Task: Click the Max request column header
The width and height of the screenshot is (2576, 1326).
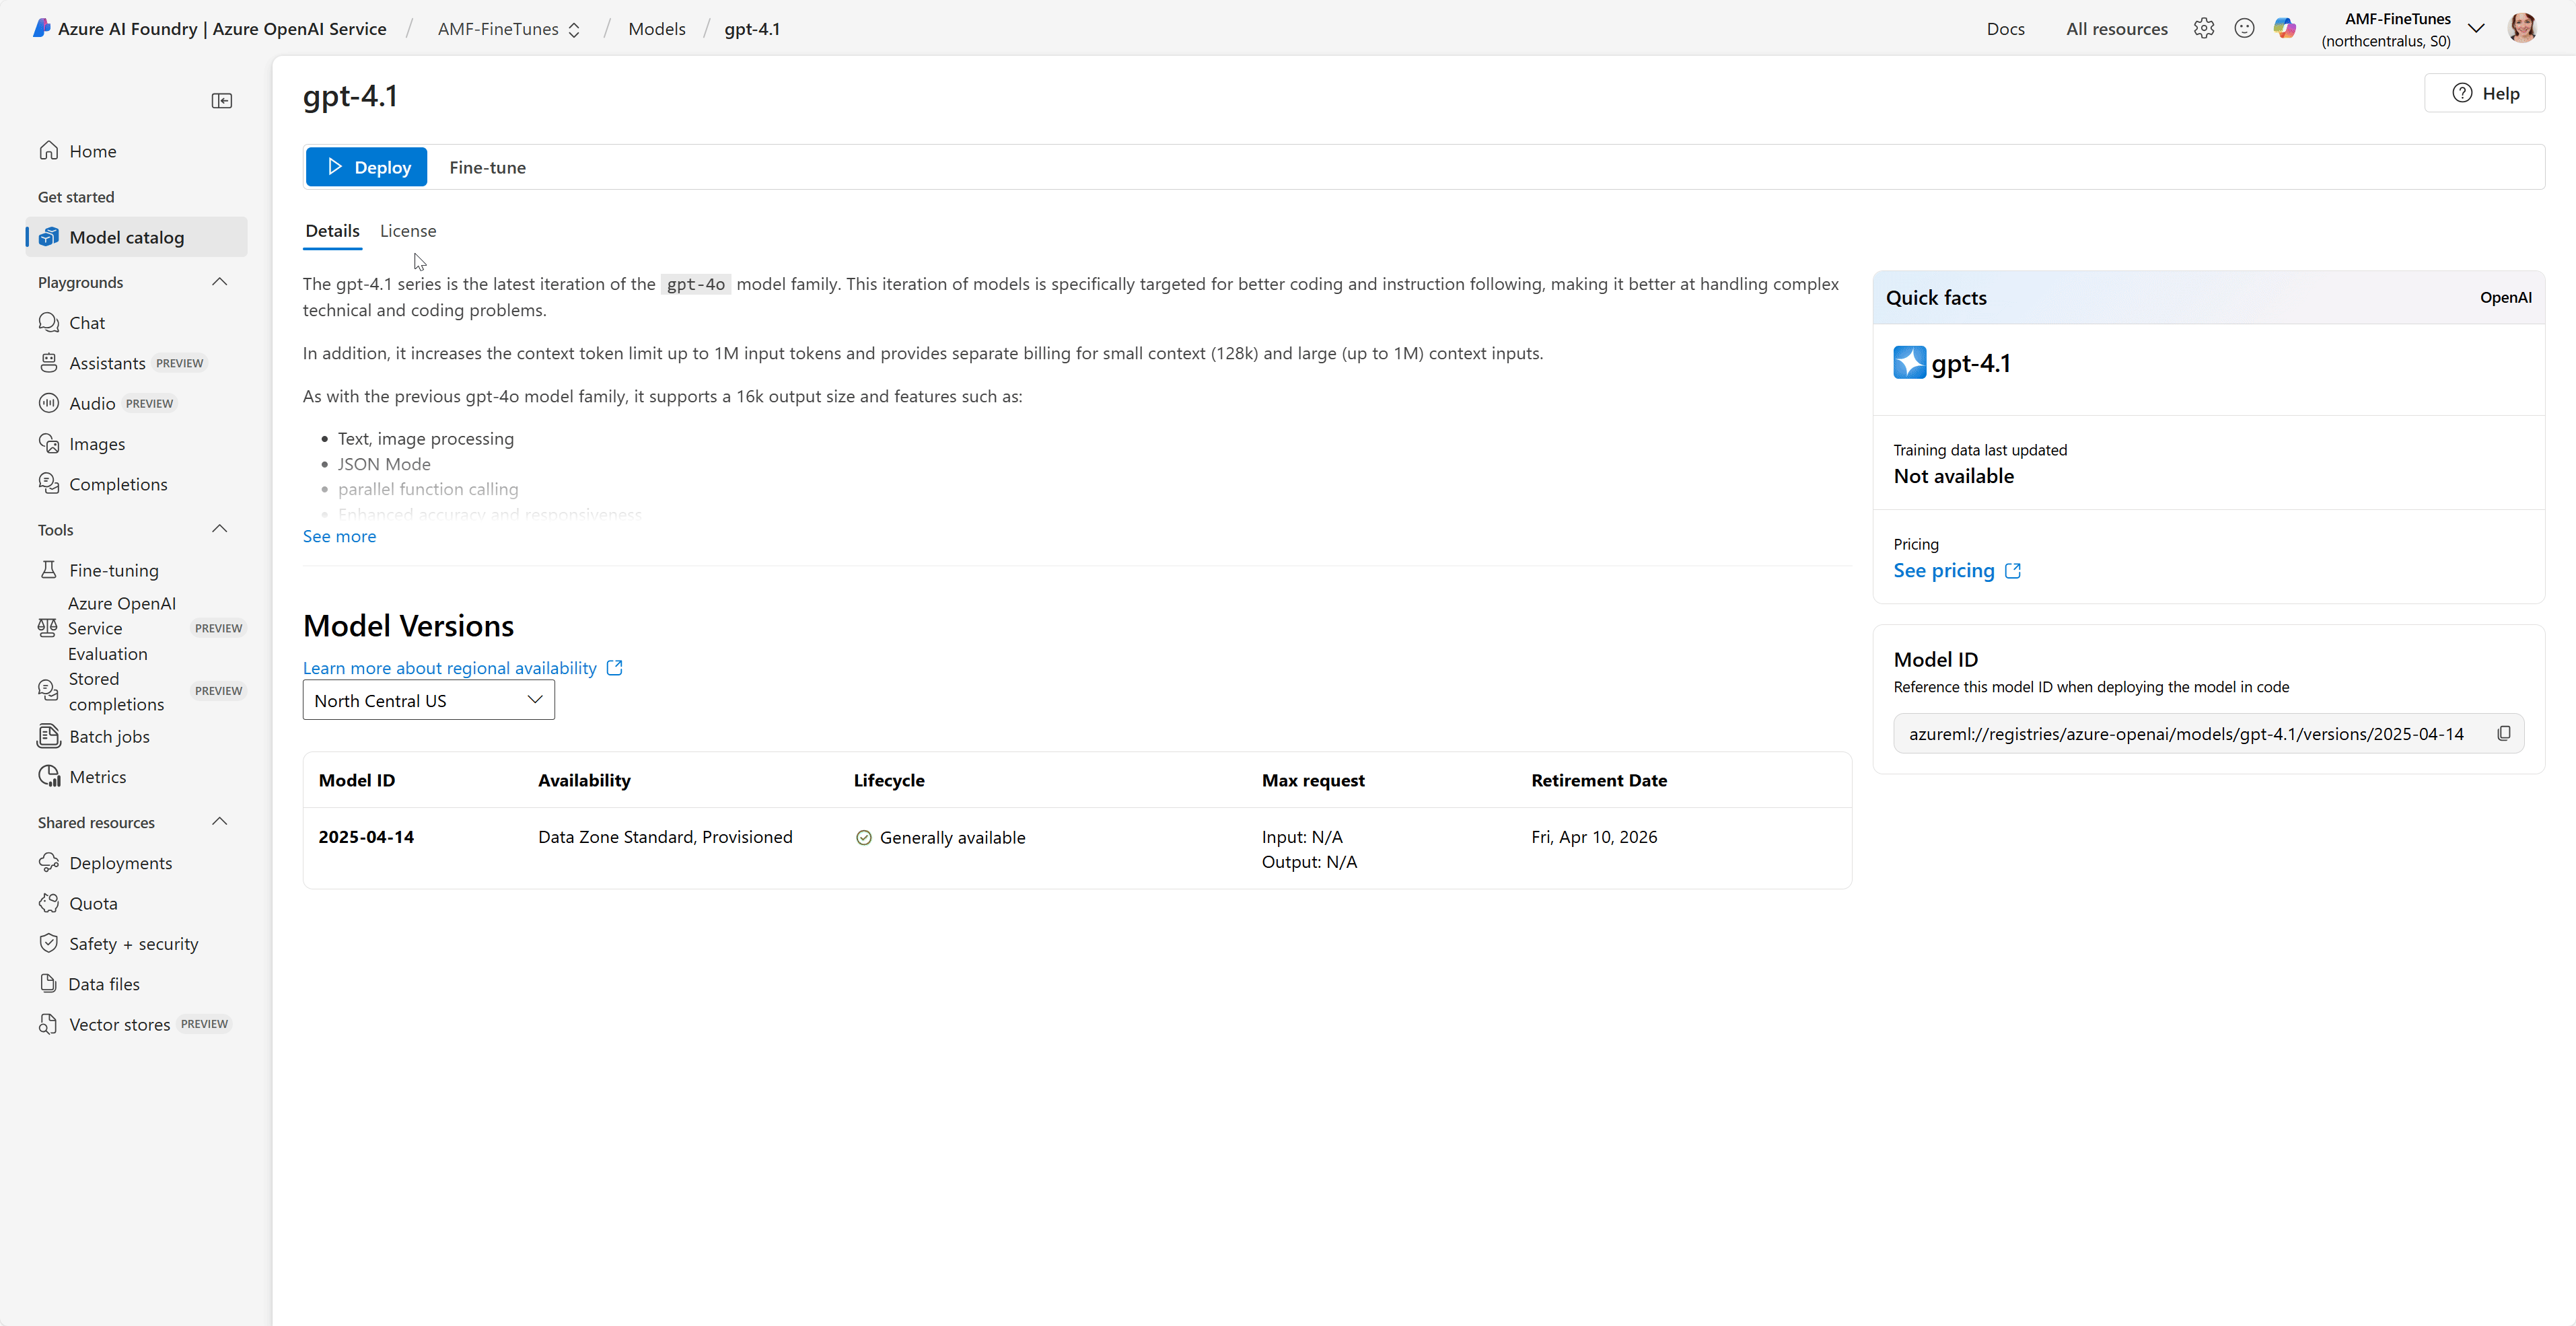Action: coord(1313,780)
